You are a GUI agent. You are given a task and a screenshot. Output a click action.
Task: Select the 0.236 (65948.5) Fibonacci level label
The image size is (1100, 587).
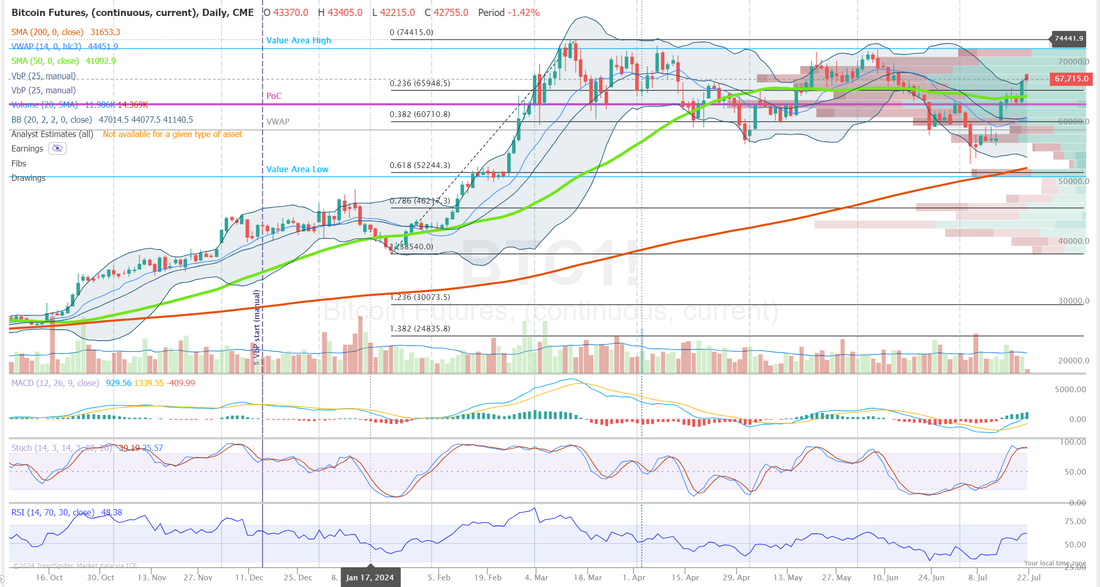point(420,83)
